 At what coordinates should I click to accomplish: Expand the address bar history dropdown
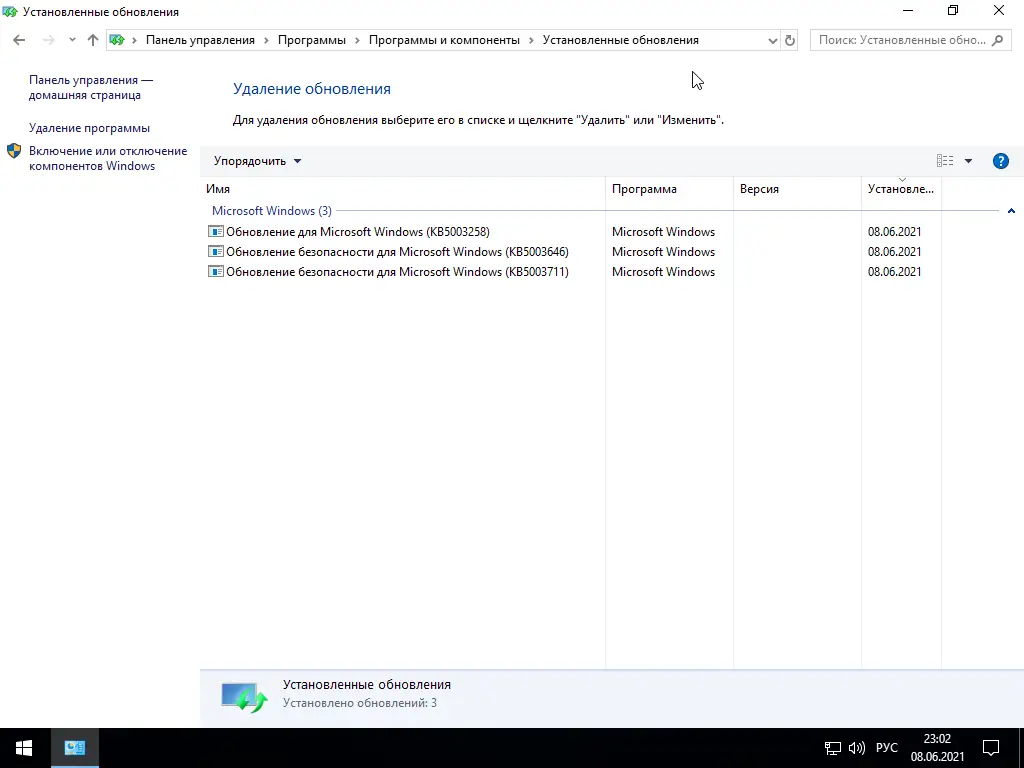tap(773, 40)
